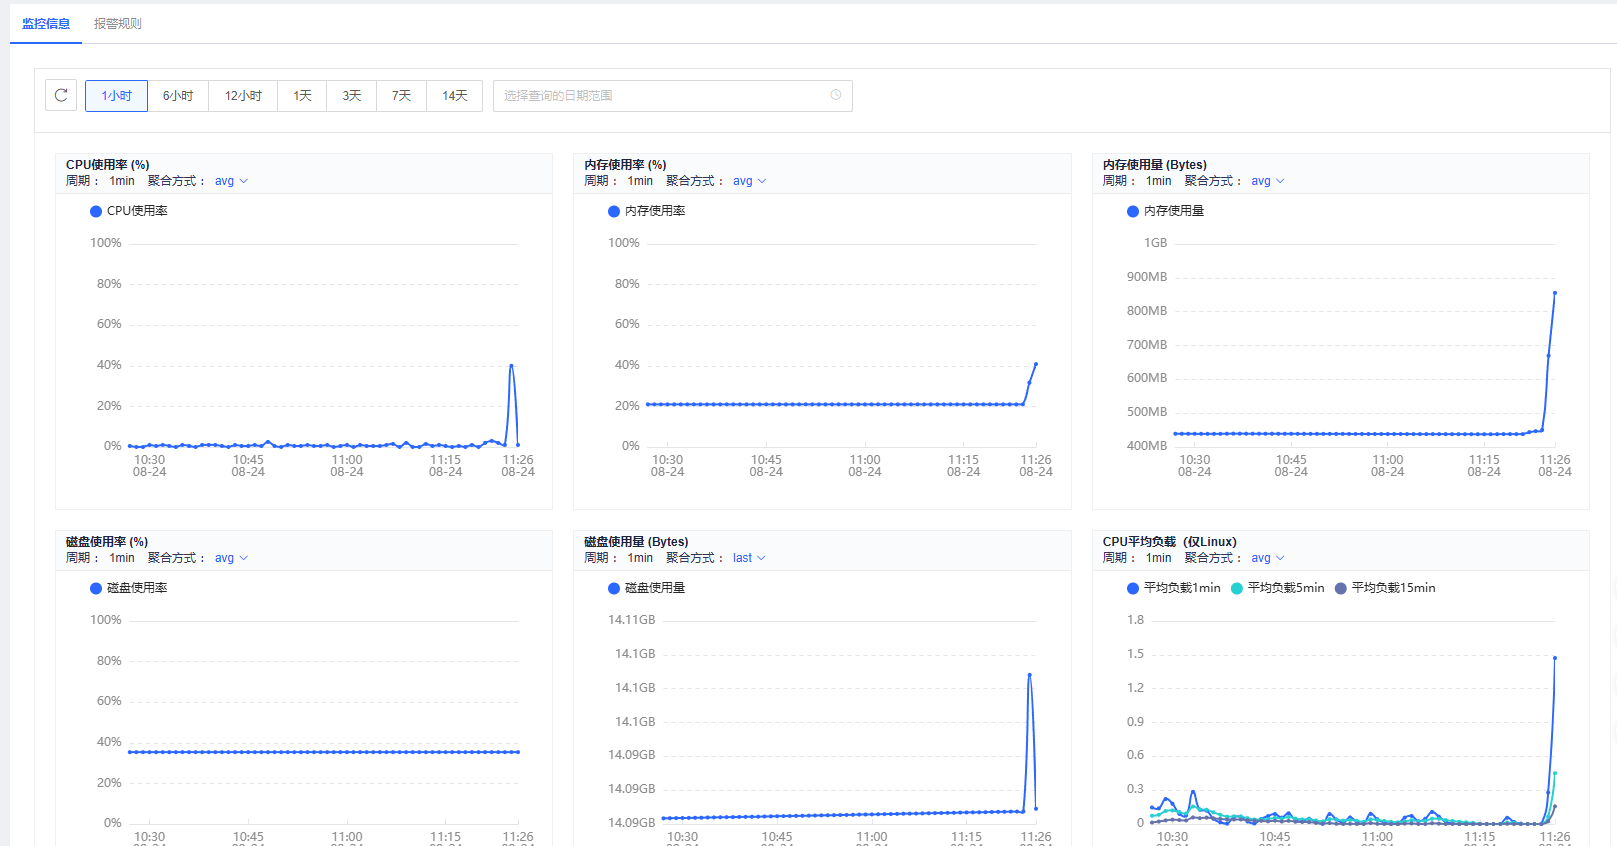Toggle the 磁盘使用量 legend series

pos(647,588)
